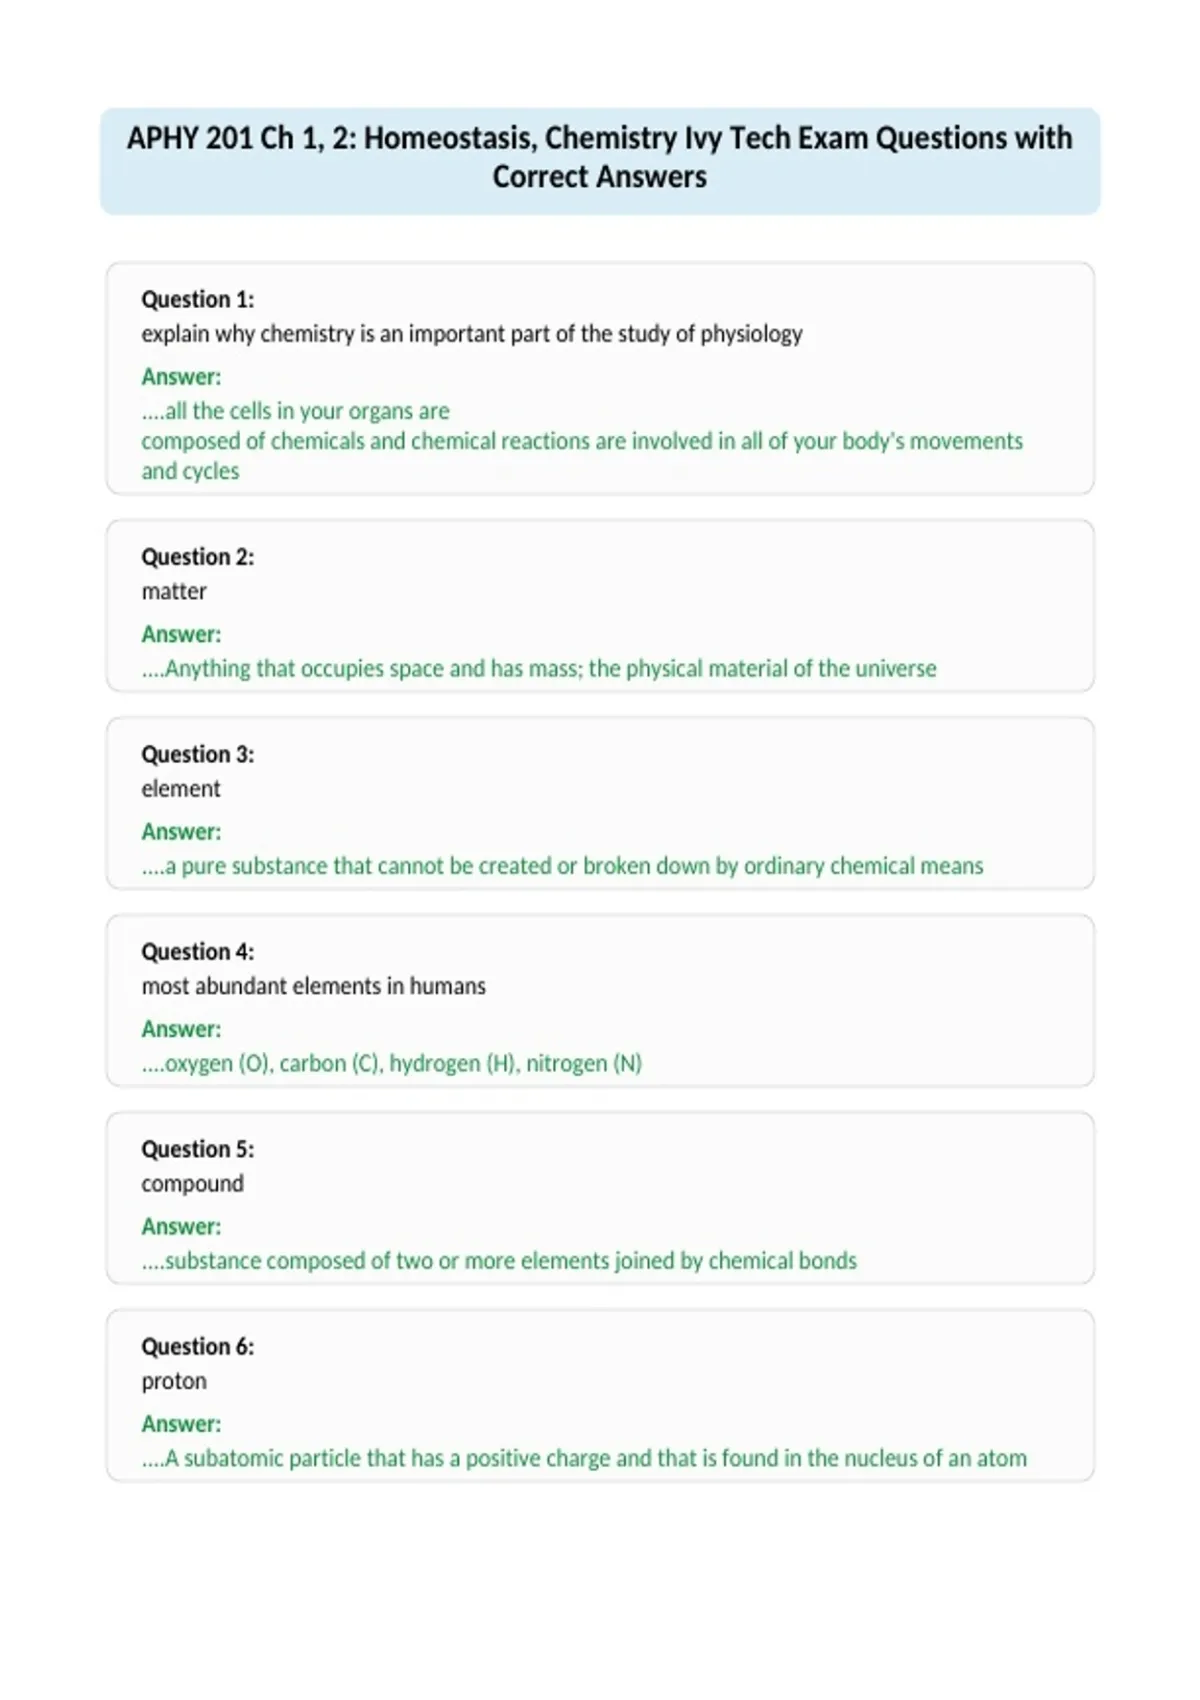Click the word compound under Question 5
The width and height of the screenshot is (1200, 1700).
point(193,1184)
